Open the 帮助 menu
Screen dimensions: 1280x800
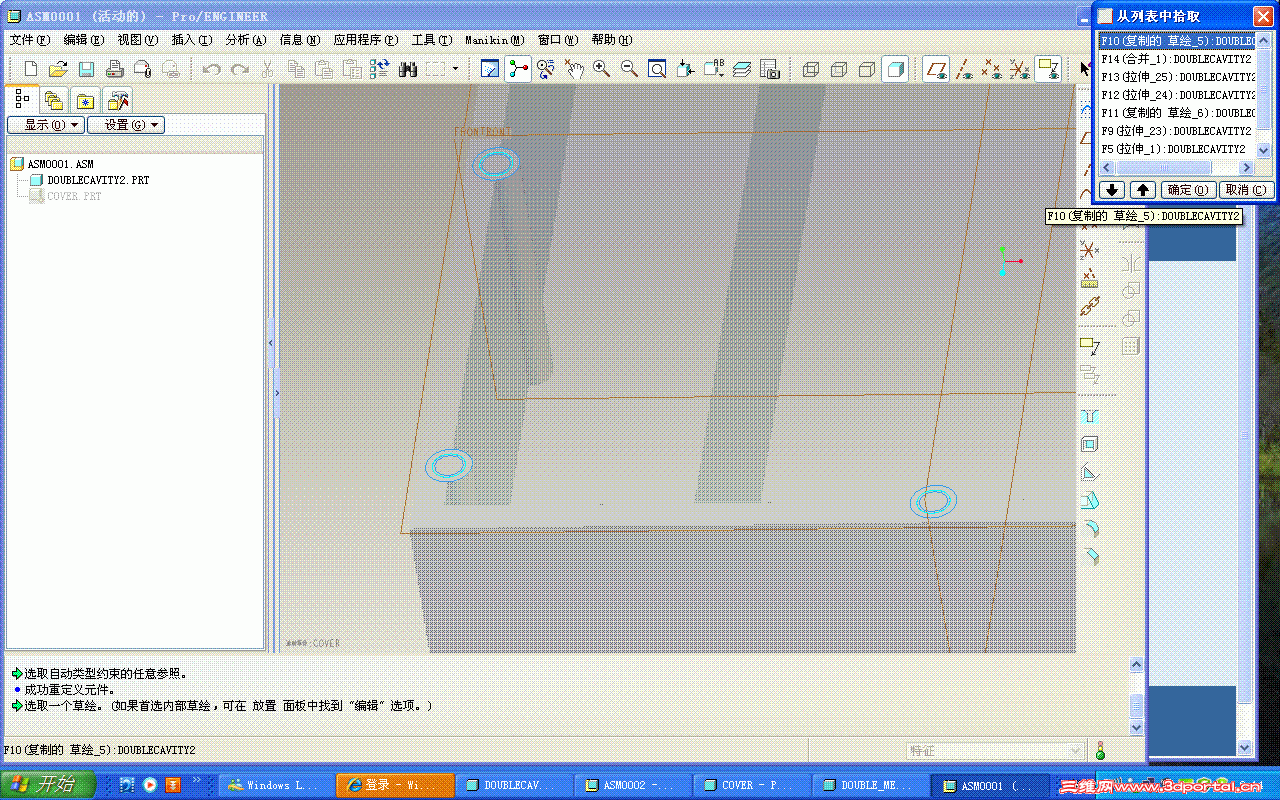[x=612, y=40]
